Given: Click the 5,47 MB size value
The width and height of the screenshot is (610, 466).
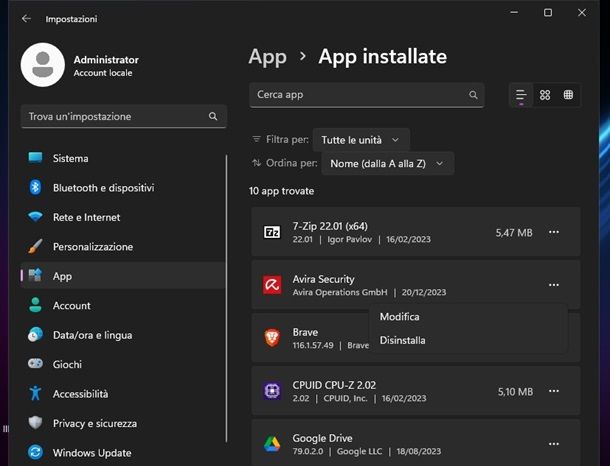Looking at the screenshot, I should [x=514, y=233].
